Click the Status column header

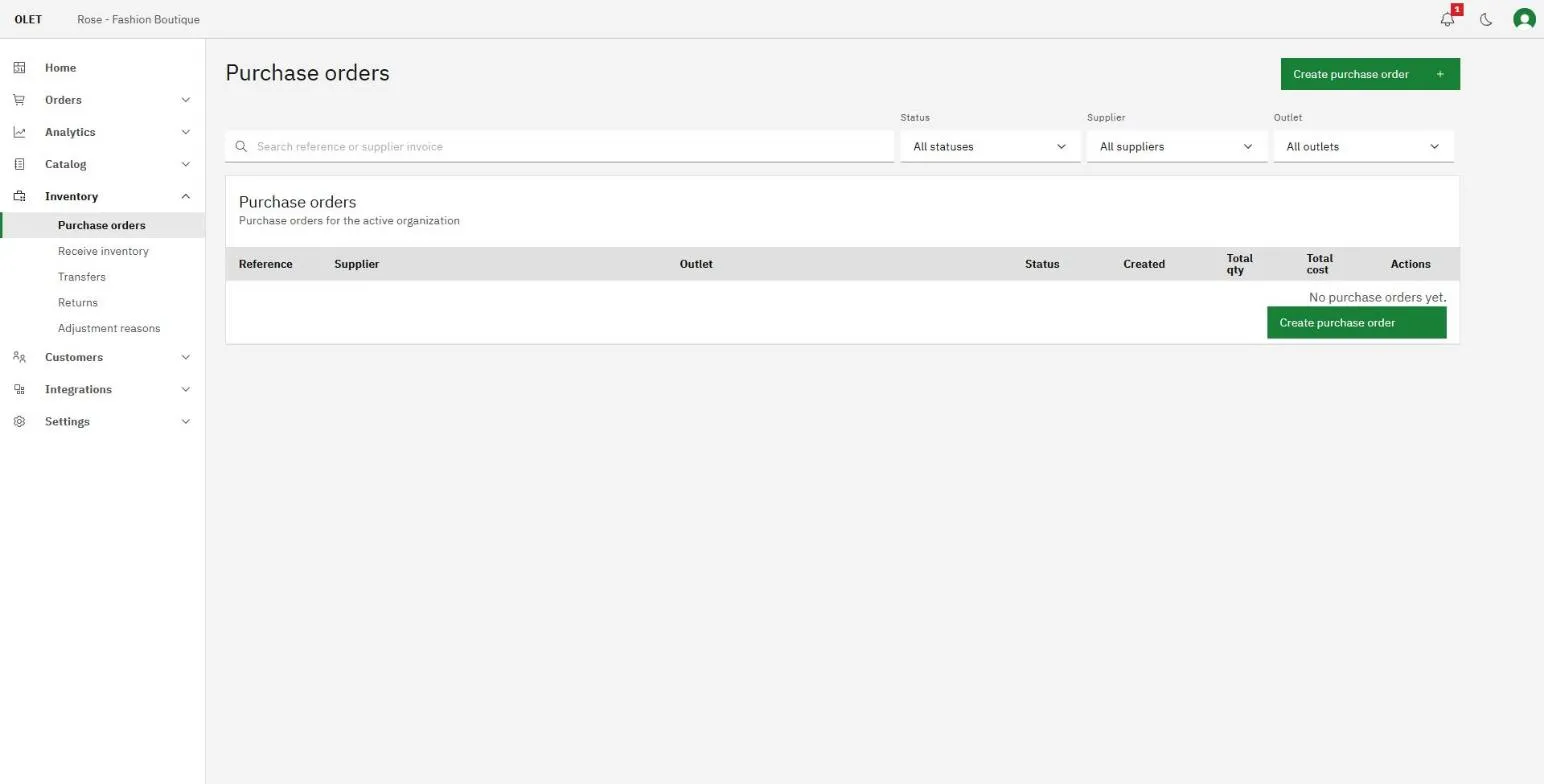coord(1042,264)
